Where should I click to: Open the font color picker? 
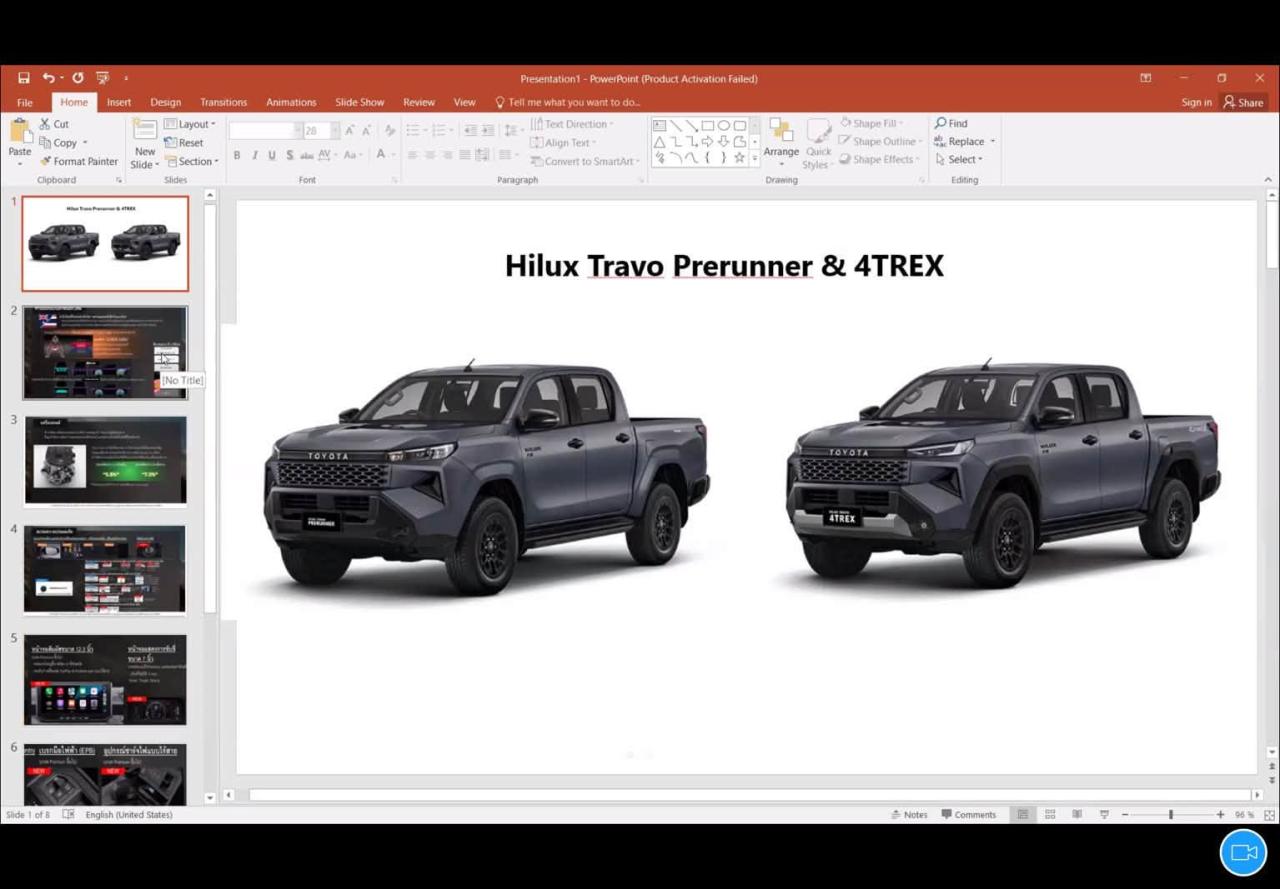[383, 155]
